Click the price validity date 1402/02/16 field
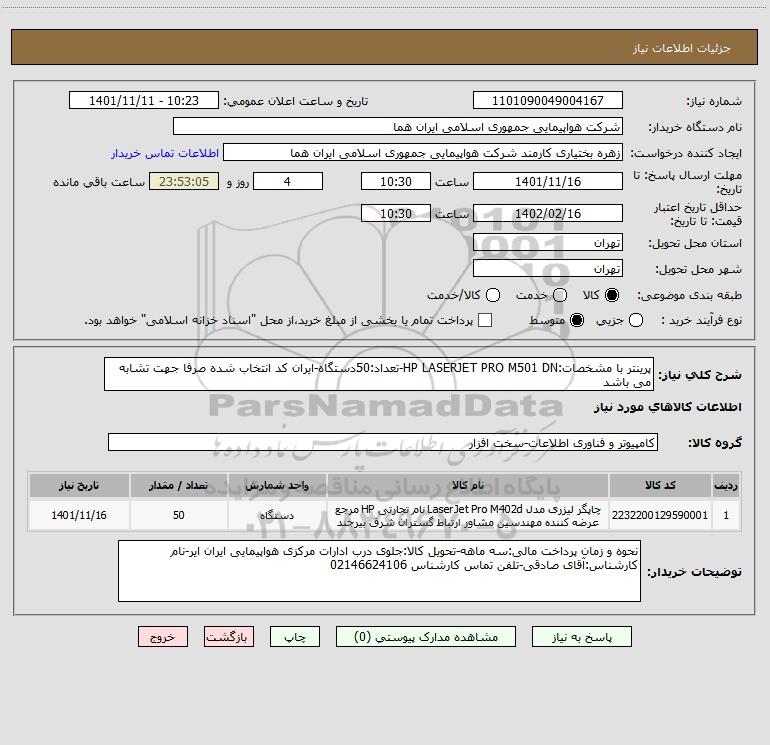This screenshot has width=770, height=745. pos(548,213)
